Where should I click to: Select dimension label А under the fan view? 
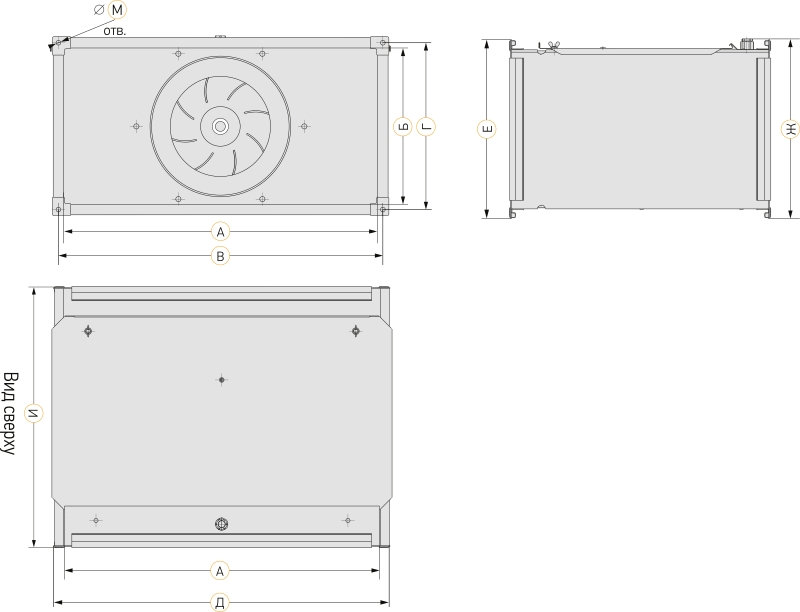(x=220, y=232)
